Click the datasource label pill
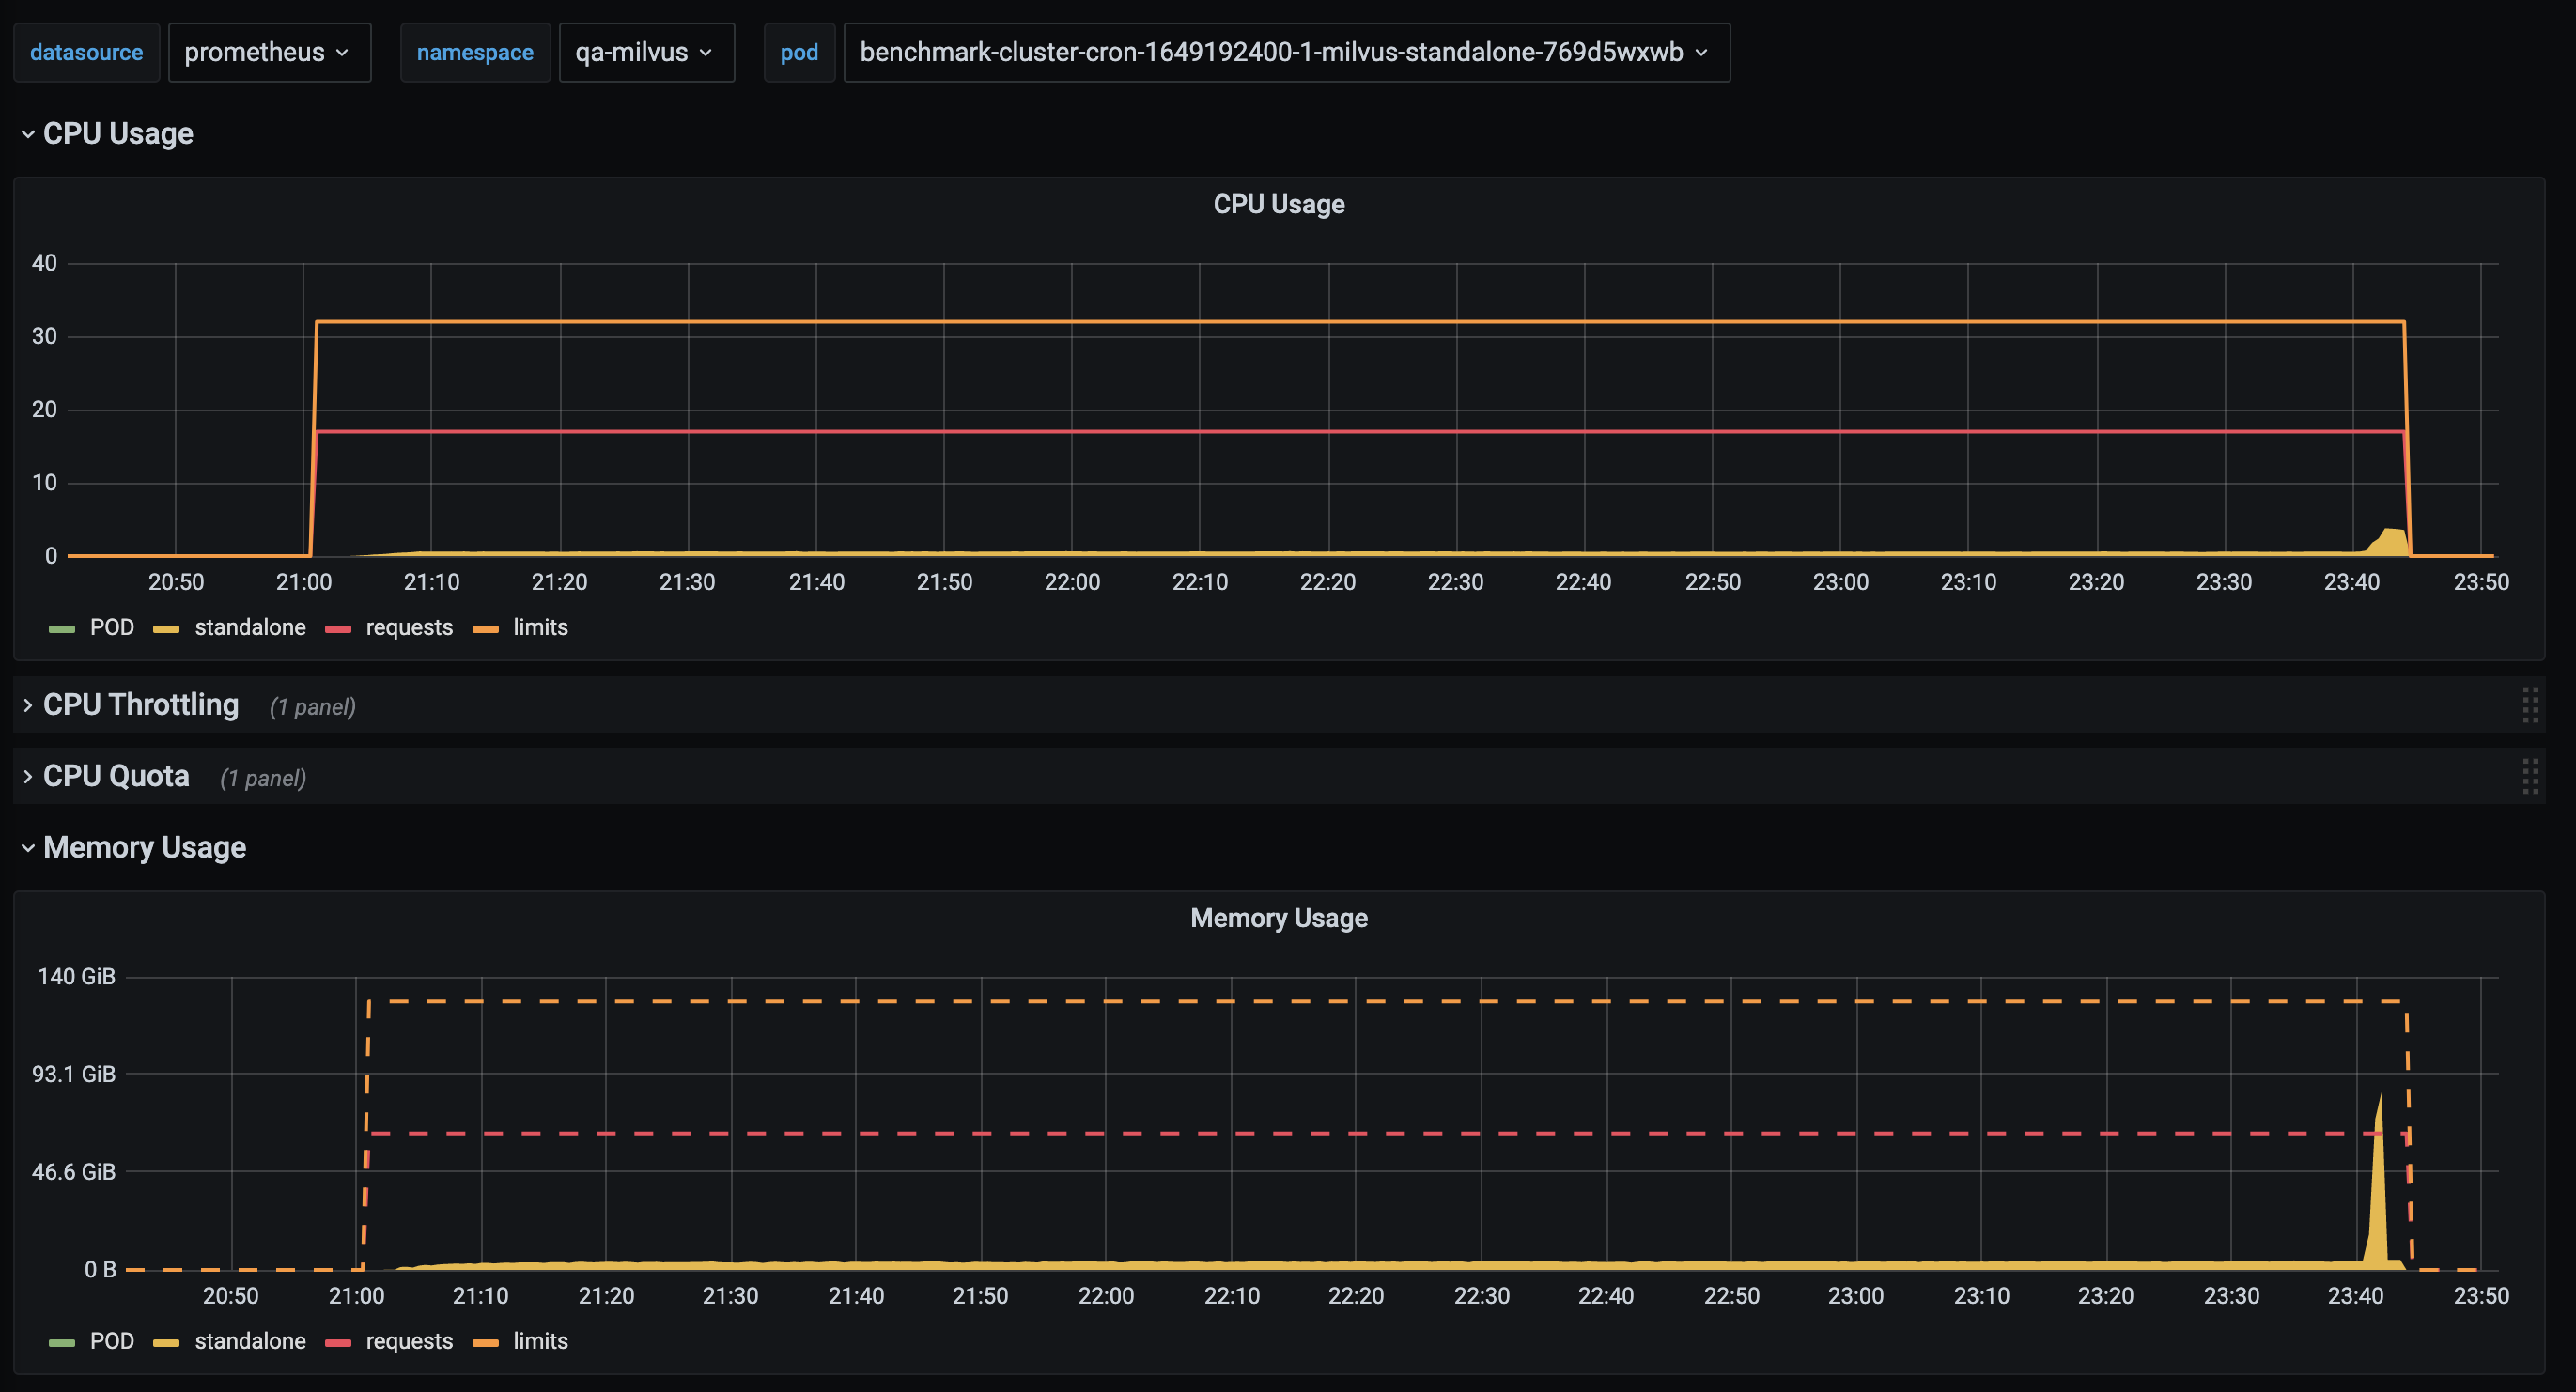 pos(86,52)
